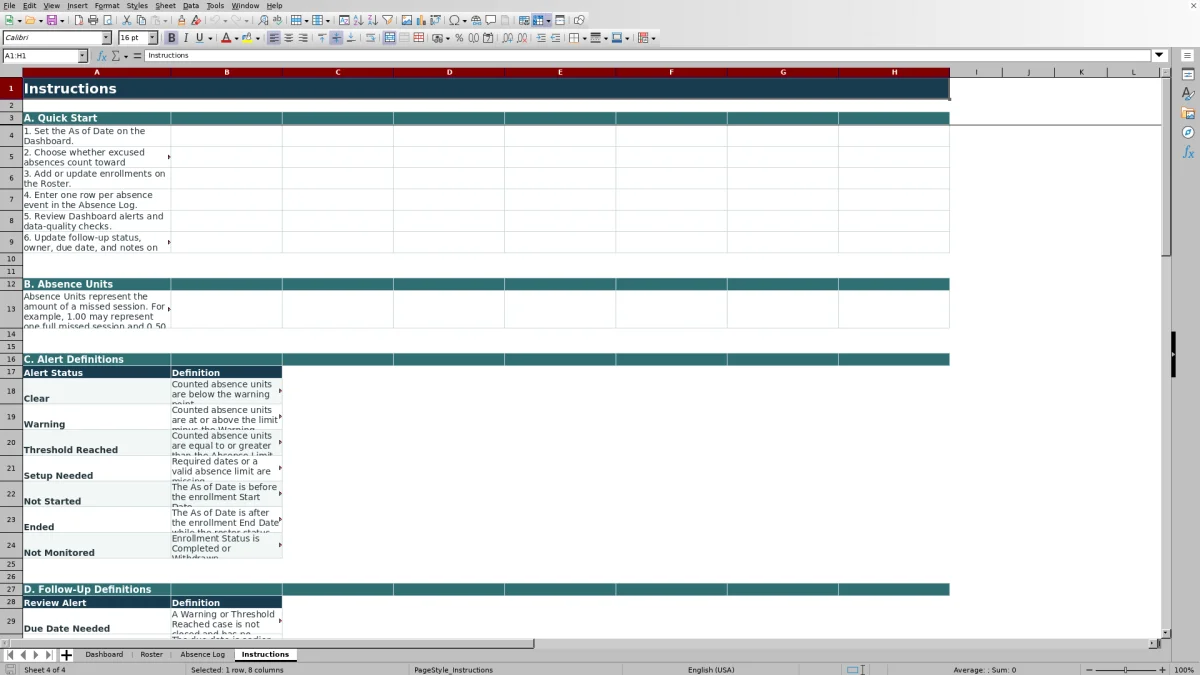Click the Insert Image icon

[406, 20]
